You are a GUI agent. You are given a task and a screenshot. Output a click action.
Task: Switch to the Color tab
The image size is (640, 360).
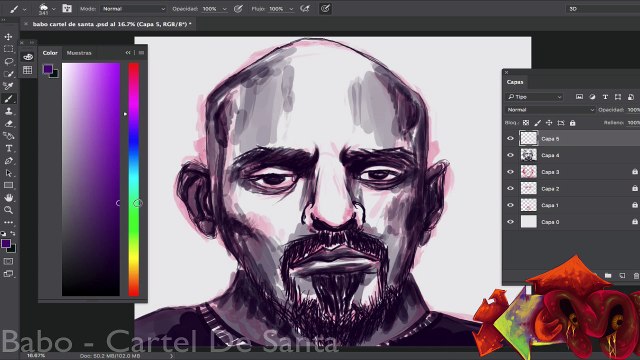pos(50,53)
